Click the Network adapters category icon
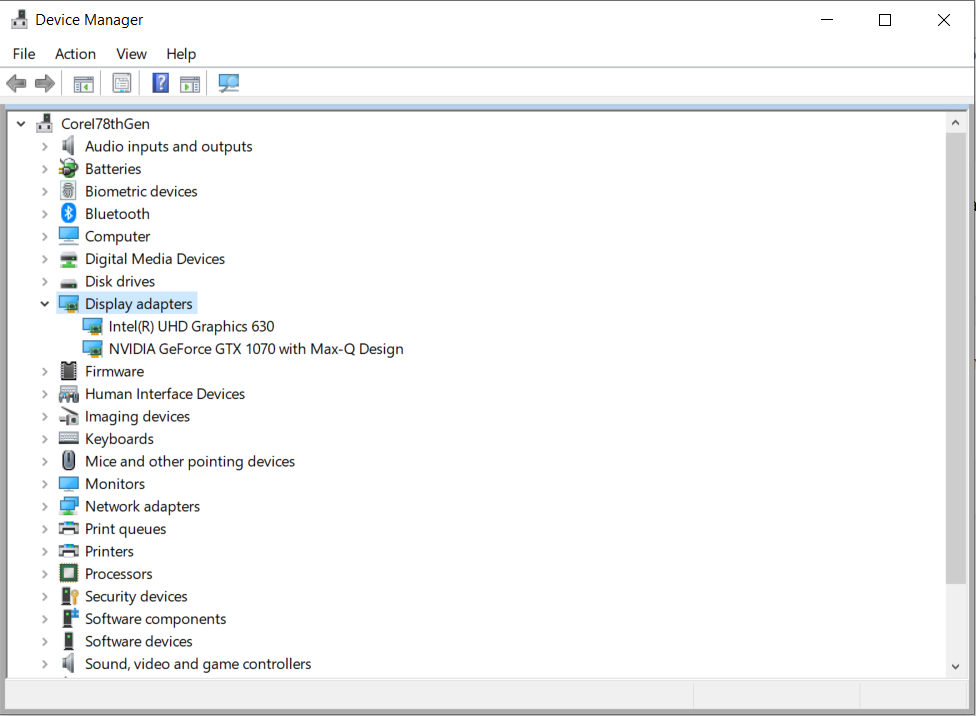 coord(68,506)
